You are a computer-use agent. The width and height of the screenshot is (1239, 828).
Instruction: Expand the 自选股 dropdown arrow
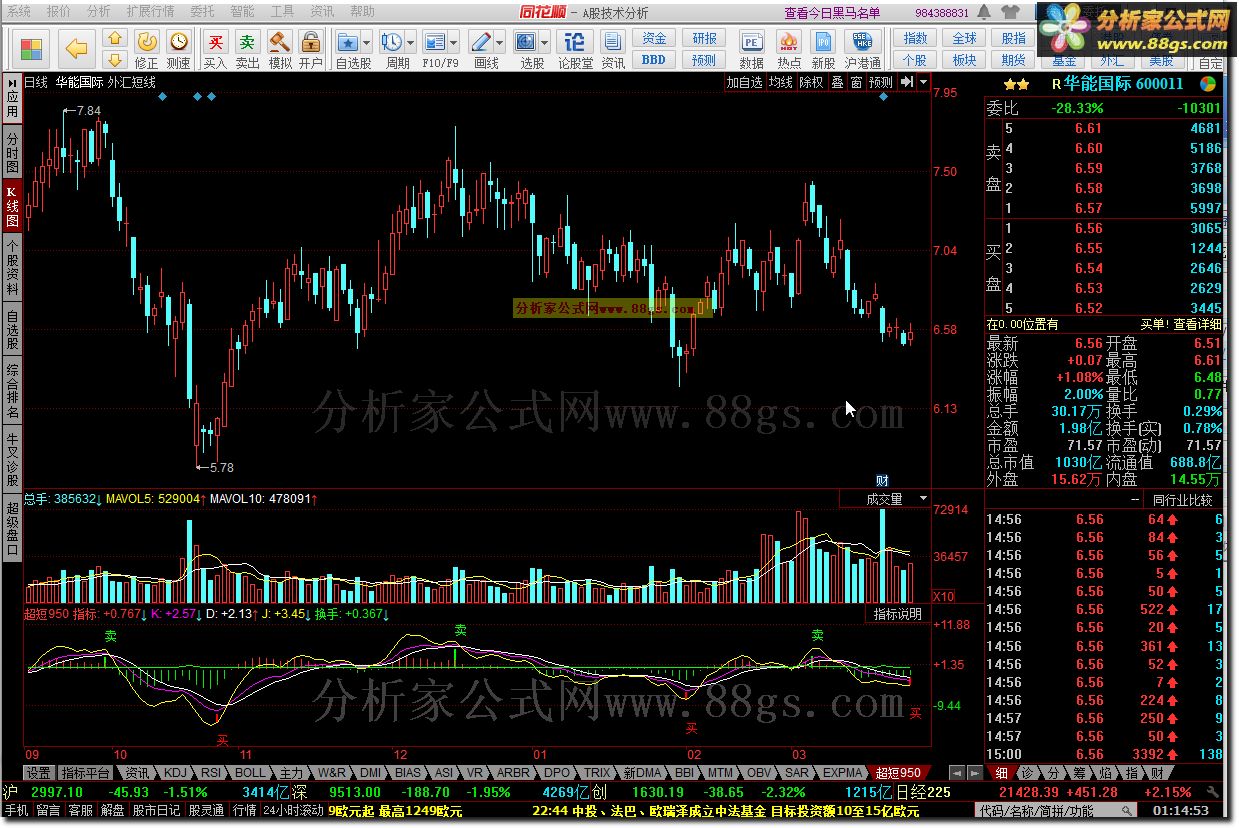coord(366,43)
